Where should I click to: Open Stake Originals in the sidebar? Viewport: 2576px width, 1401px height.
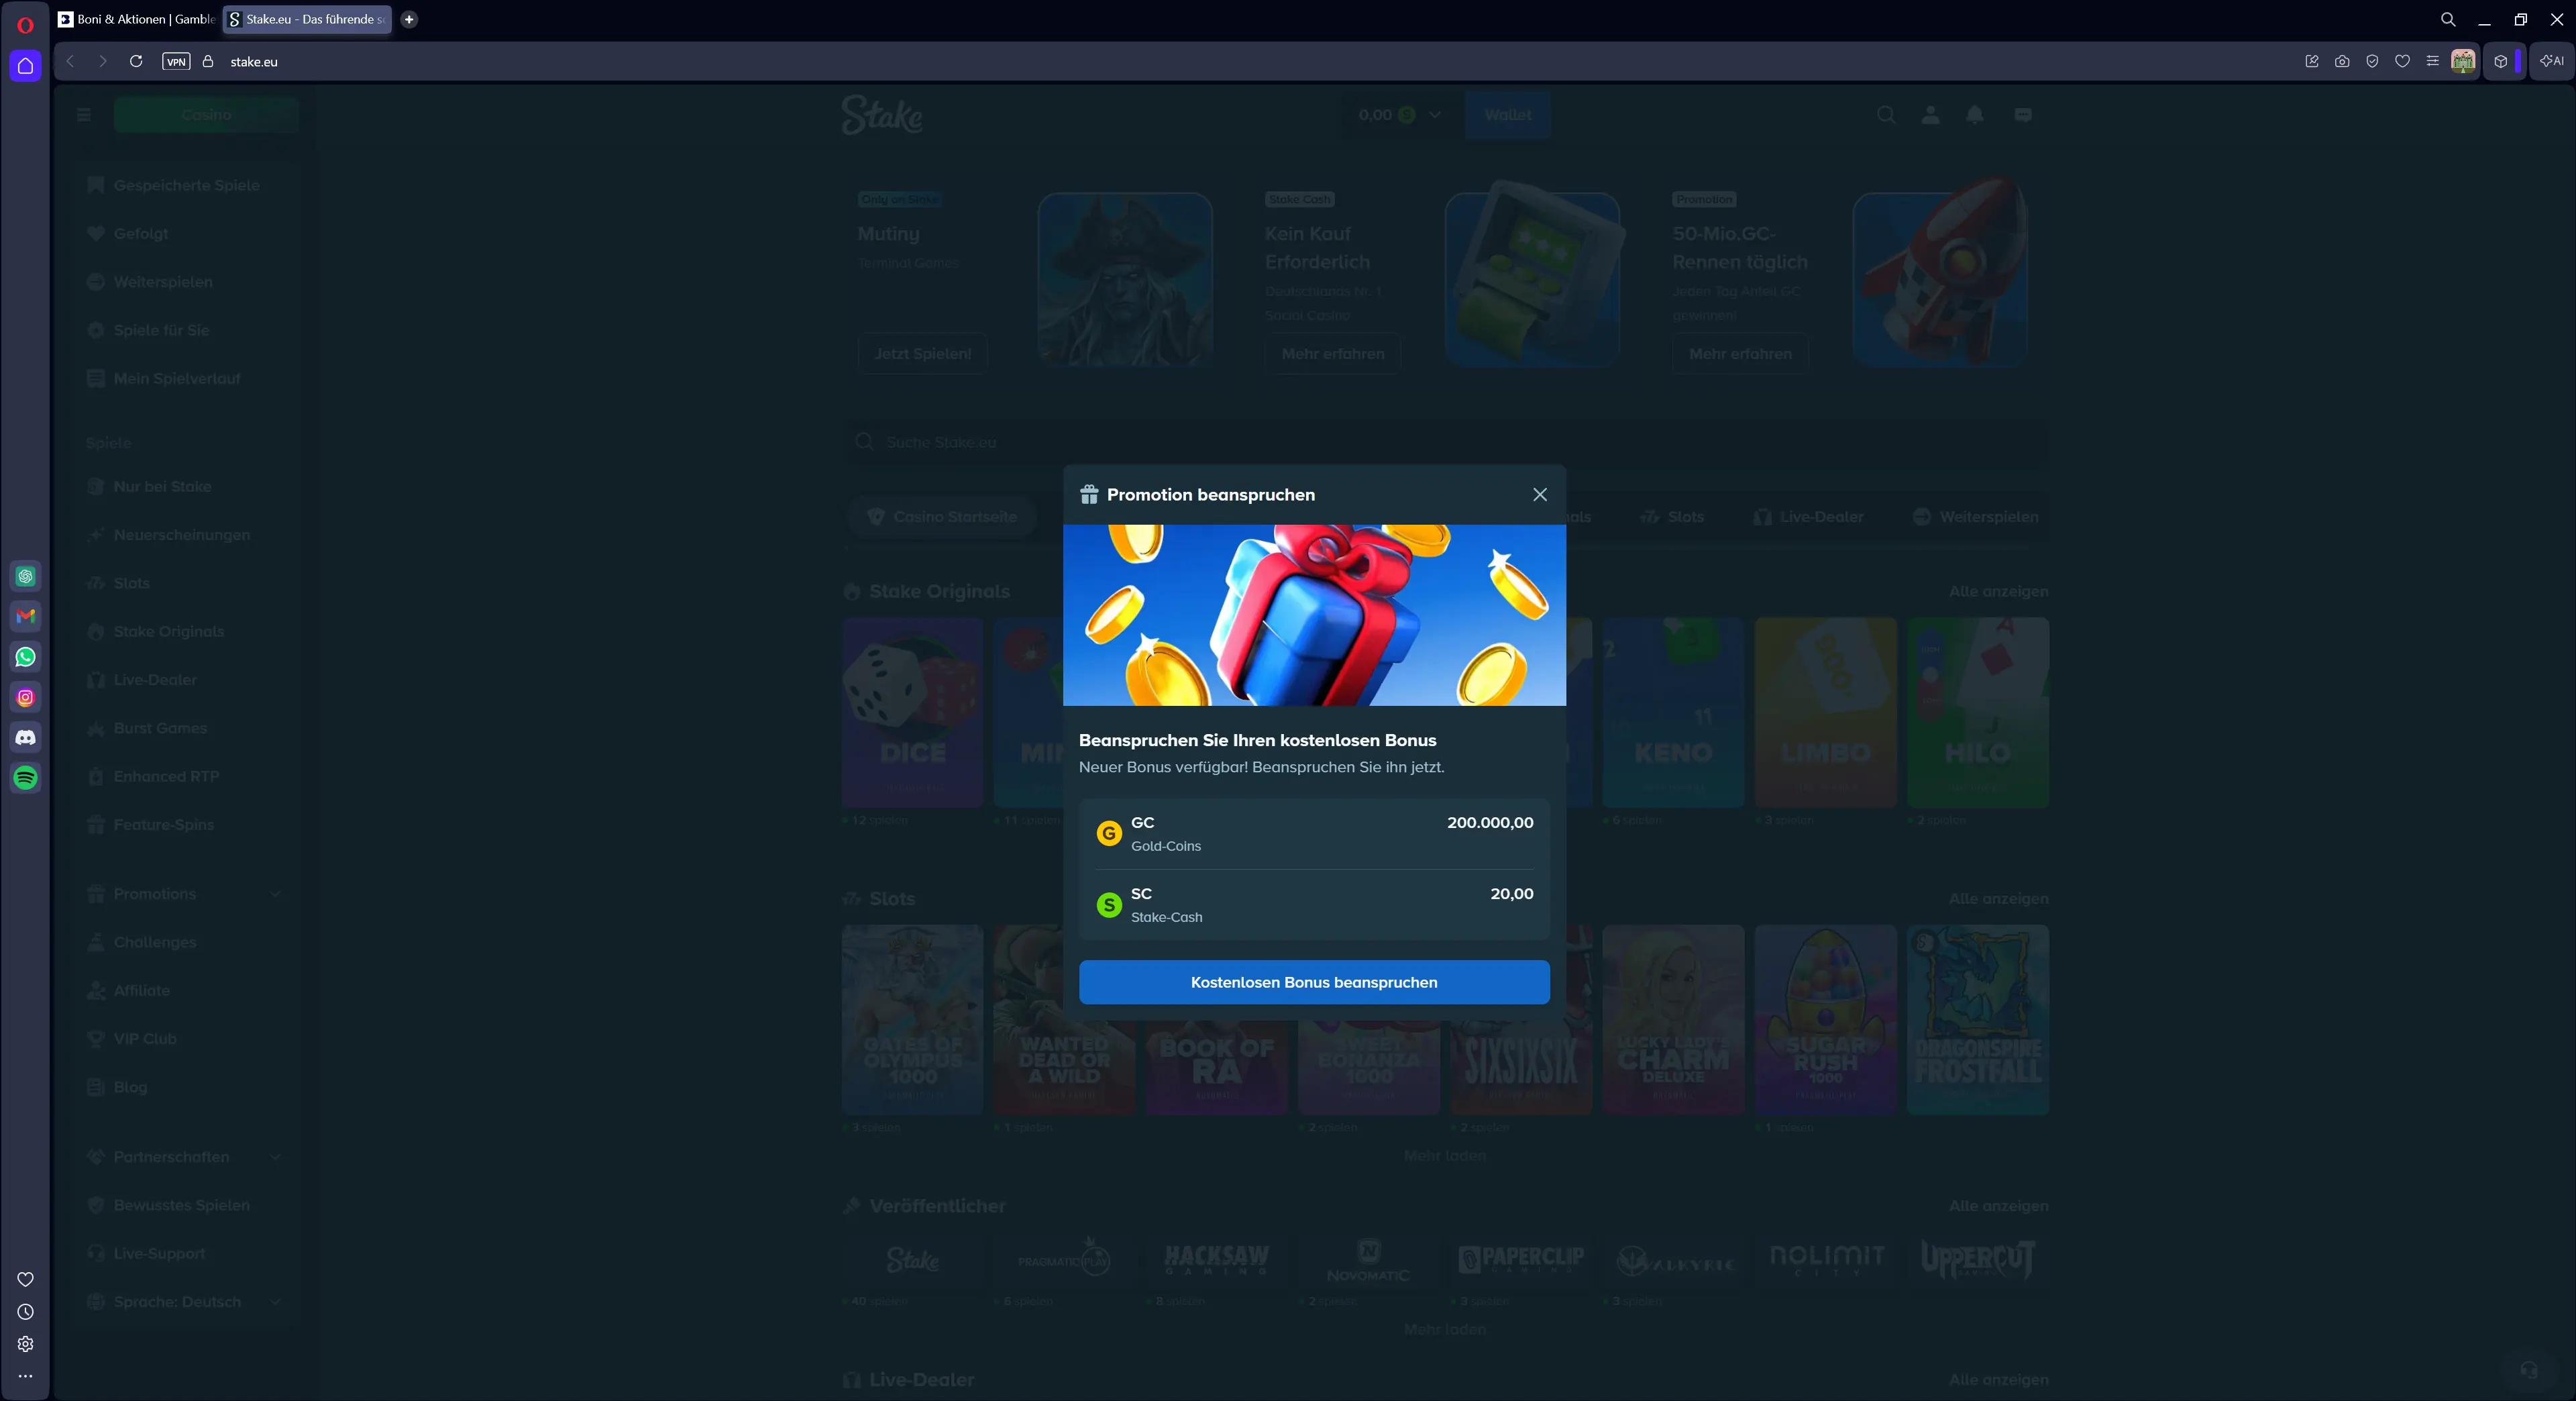(x=186, y=632)
